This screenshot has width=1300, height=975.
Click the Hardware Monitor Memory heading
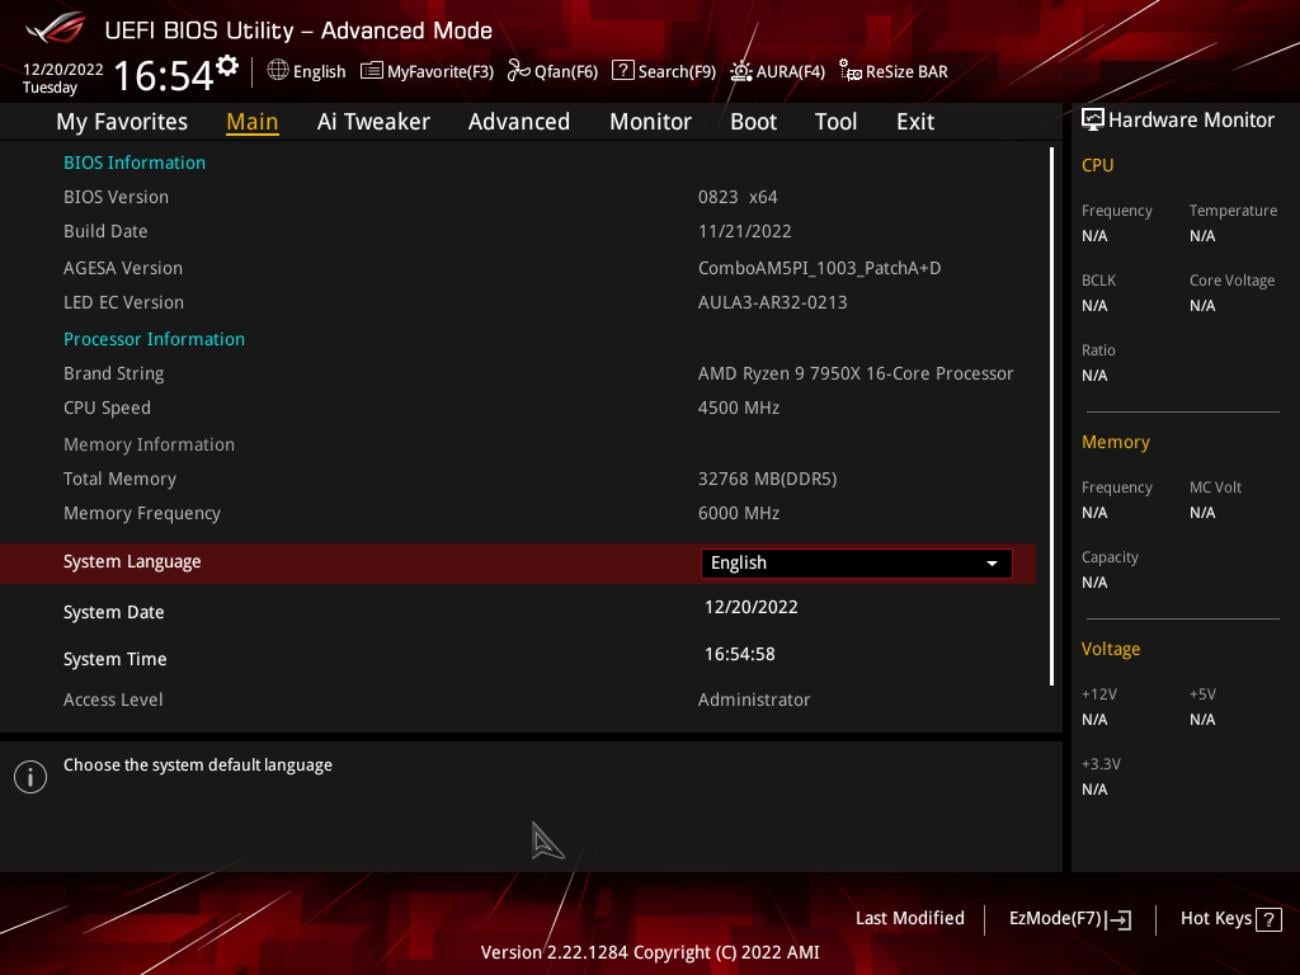tap(1115, 442)
